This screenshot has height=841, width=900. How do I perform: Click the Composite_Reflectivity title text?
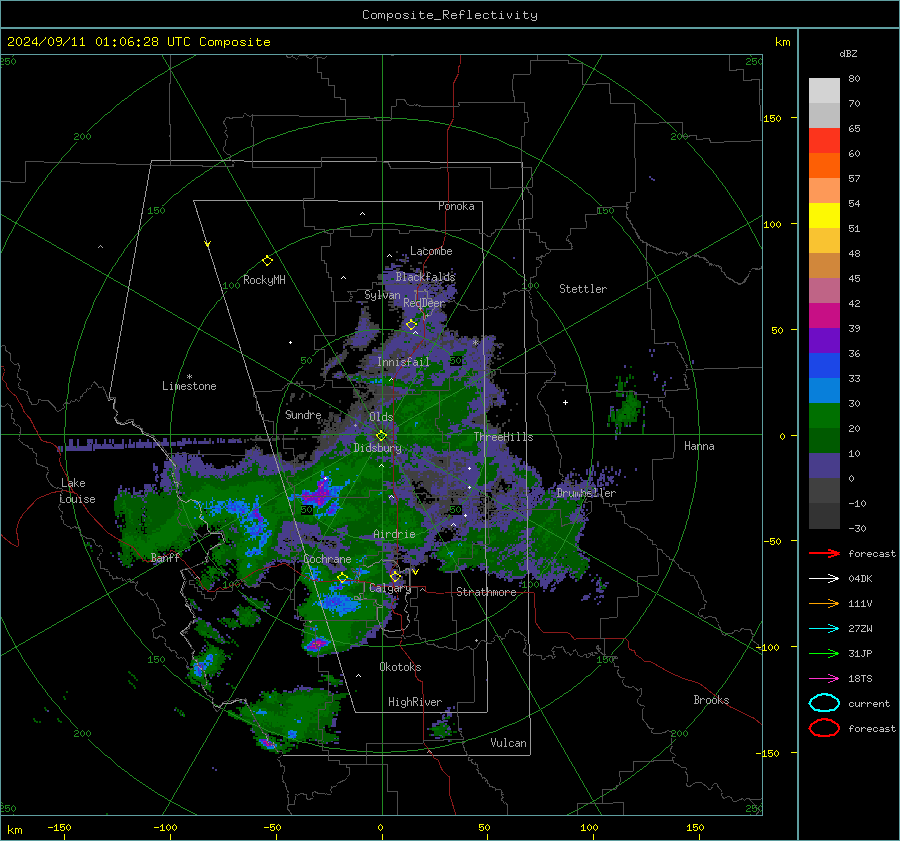(x=450, y=15)
